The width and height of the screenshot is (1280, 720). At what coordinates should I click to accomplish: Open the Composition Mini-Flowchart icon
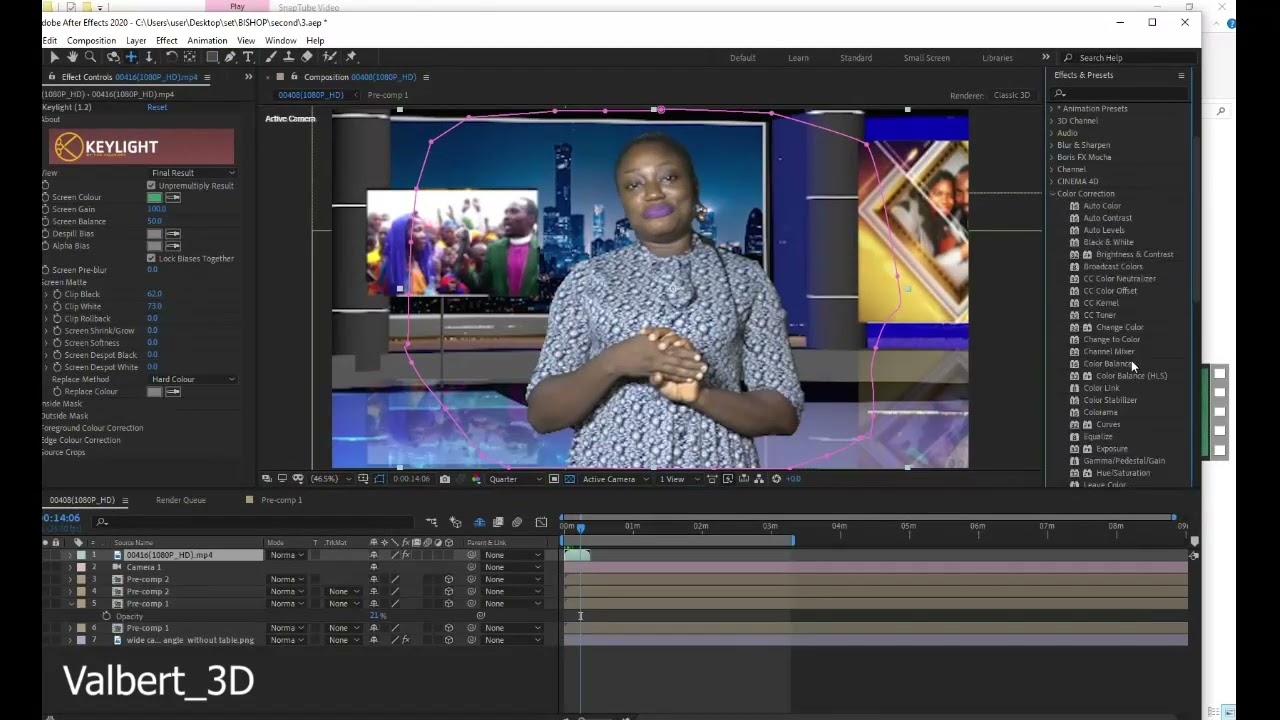tap(431, 522)
